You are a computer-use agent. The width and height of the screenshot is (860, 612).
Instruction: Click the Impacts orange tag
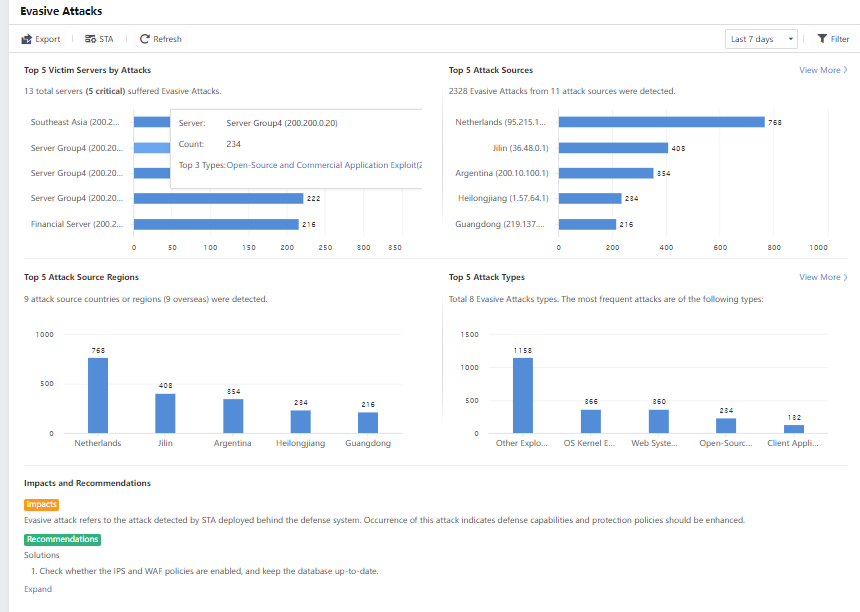(42, 504)
